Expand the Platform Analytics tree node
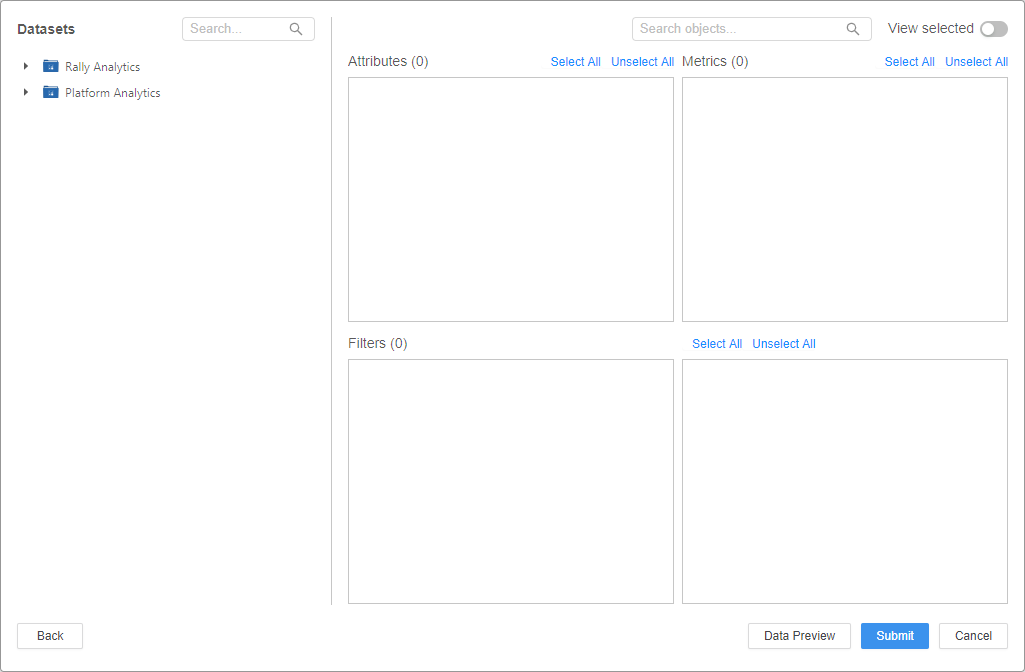1025x672 pixels. point(26,93)
